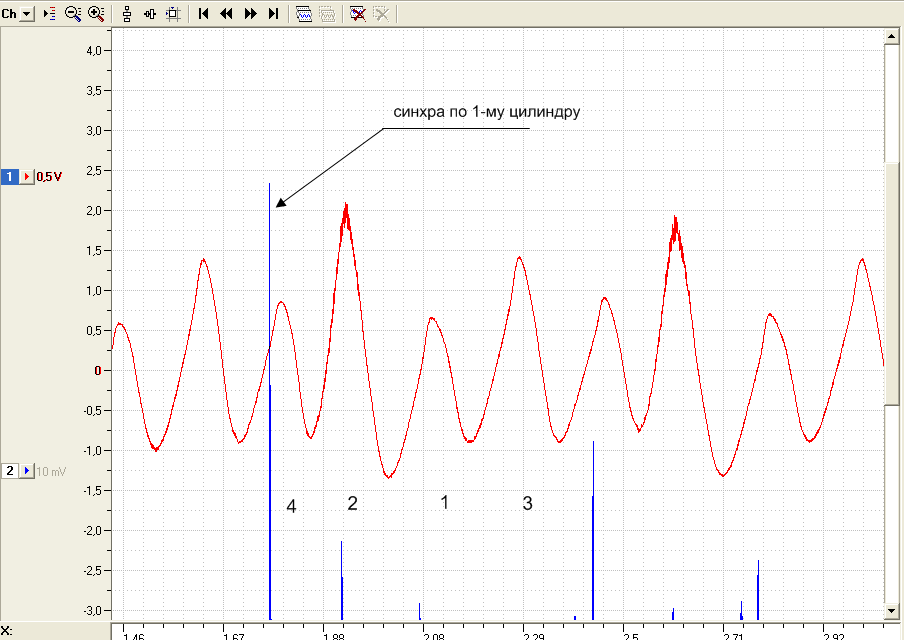This screenshot has height=640, width=904.
Task: Jump to the last frame
Action: 274,13
